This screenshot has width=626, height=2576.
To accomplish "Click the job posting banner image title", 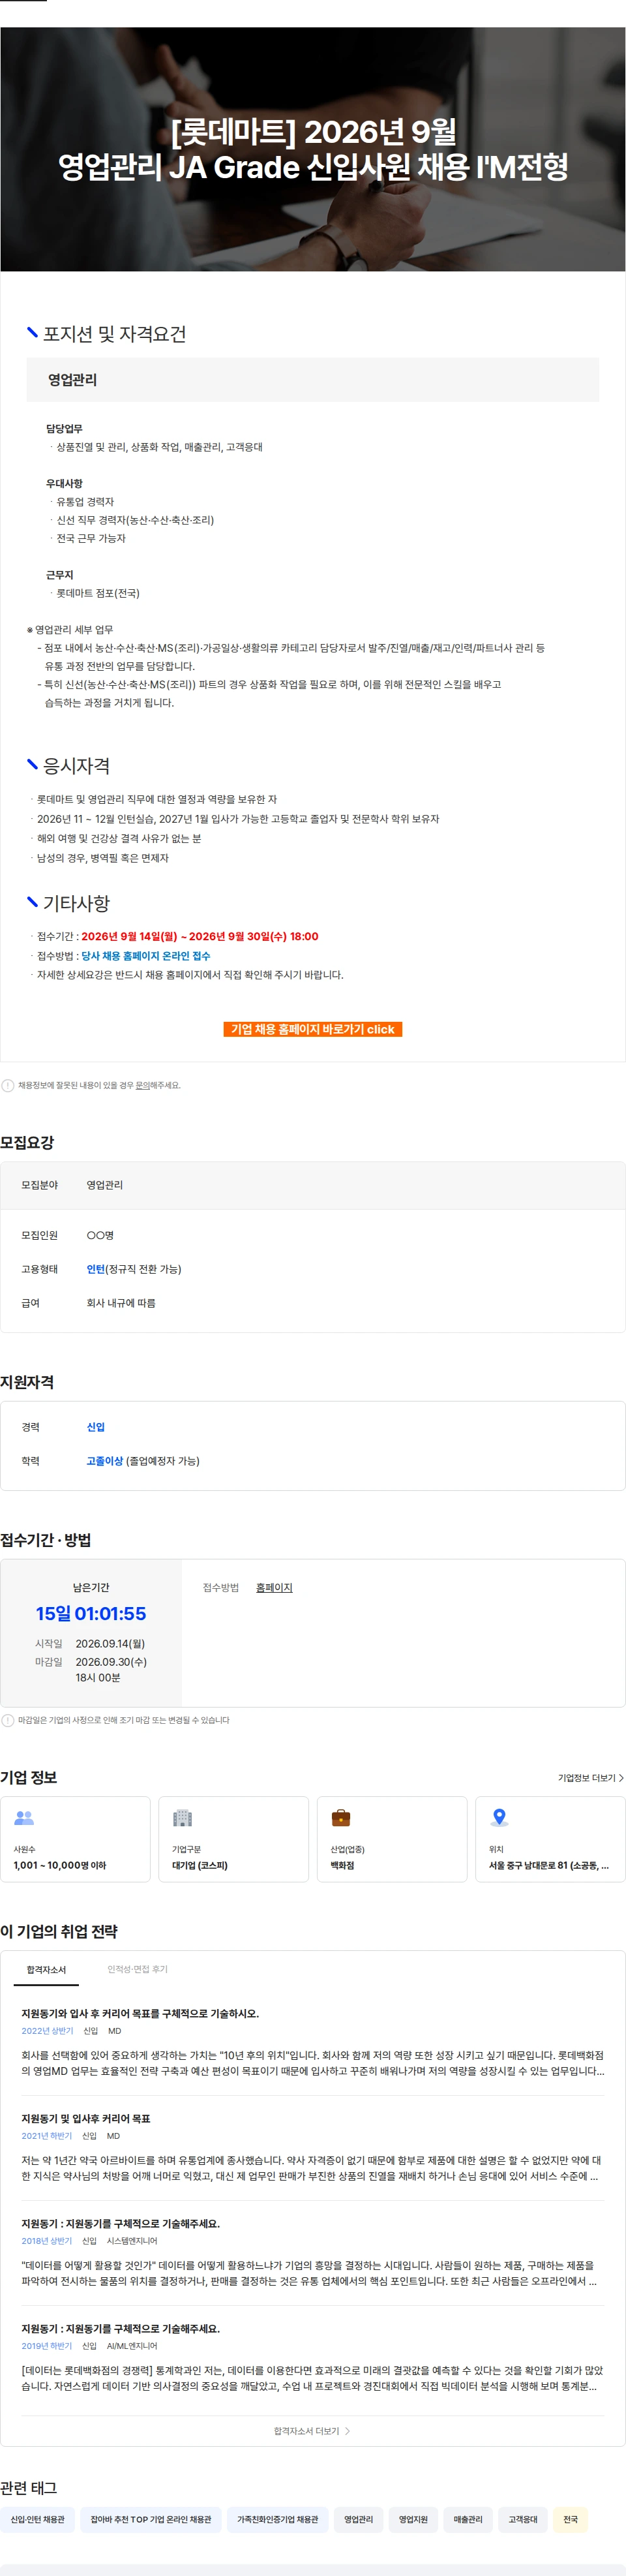I will click(313, 148).
